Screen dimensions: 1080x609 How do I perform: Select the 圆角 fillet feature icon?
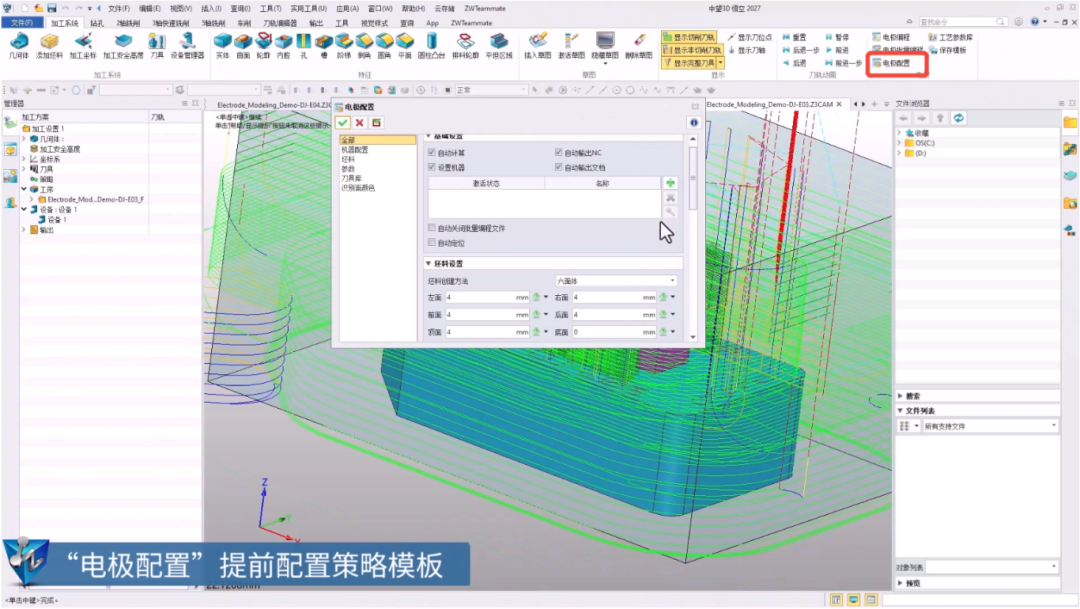(x=384, y=45)
